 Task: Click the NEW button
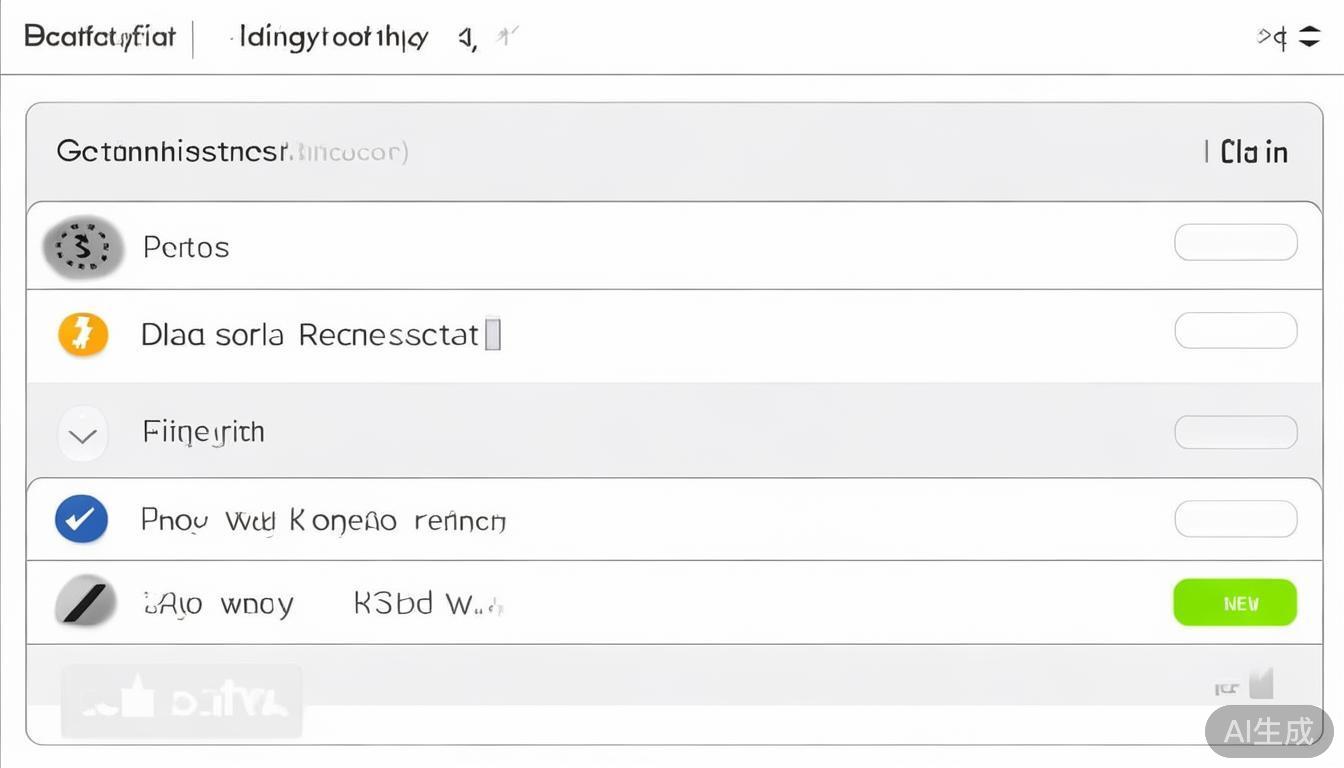(1234, 602)
